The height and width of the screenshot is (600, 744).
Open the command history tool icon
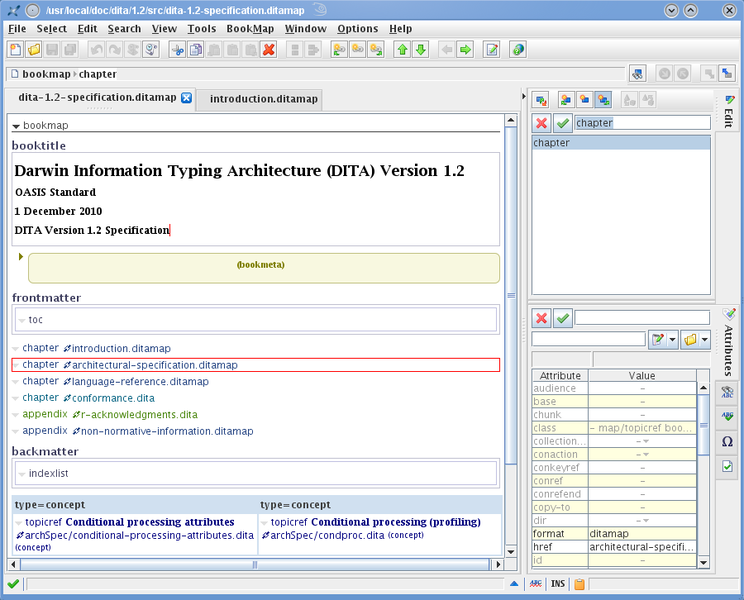coord(151,49)
